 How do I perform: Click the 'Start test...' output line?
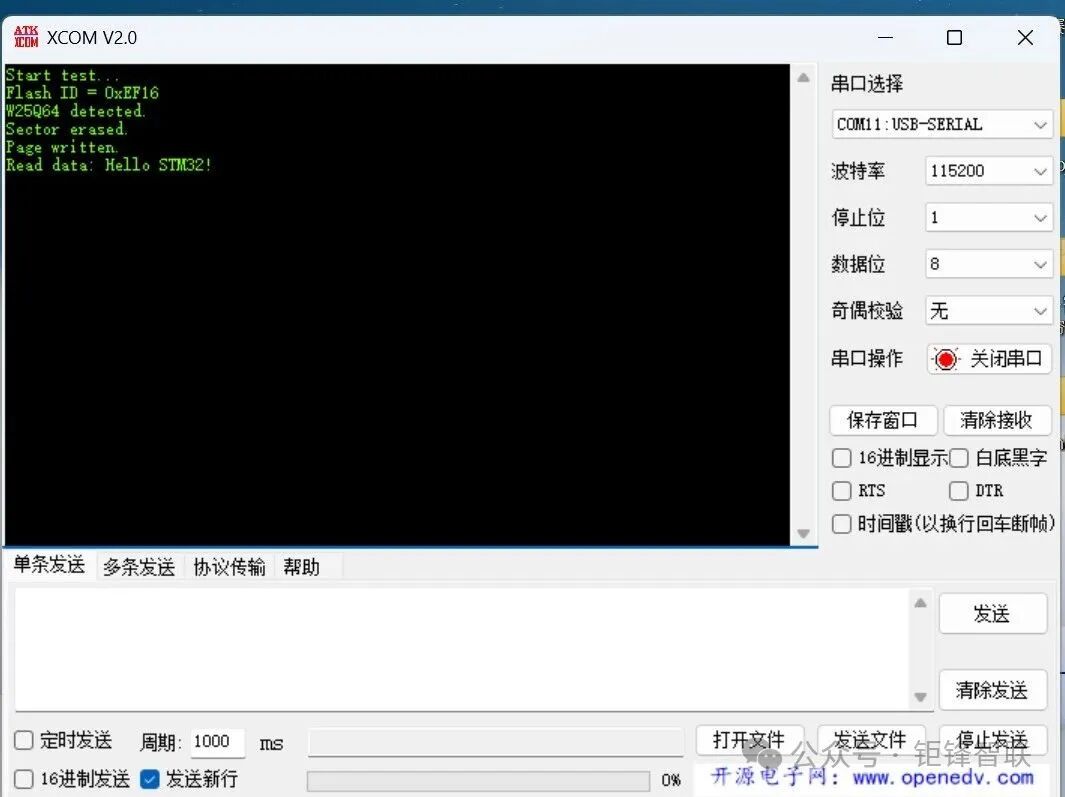[x=62, y=75]
